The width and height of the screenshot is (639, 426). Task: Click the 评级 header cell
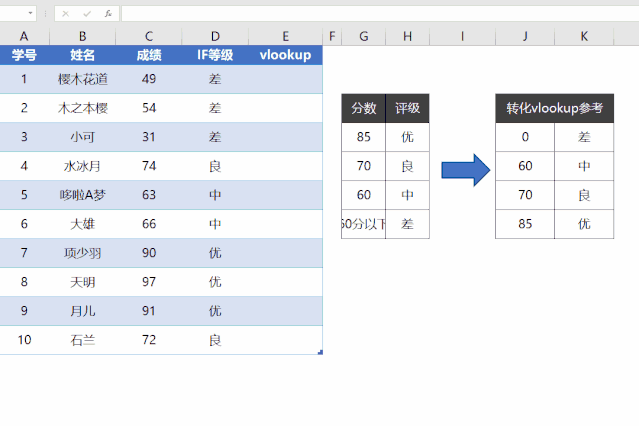coord(407,109)
